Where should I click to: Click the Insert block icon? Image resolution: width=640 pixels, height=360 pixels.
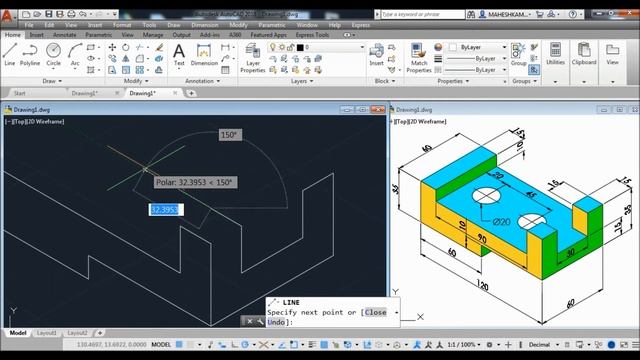[376, 55]
